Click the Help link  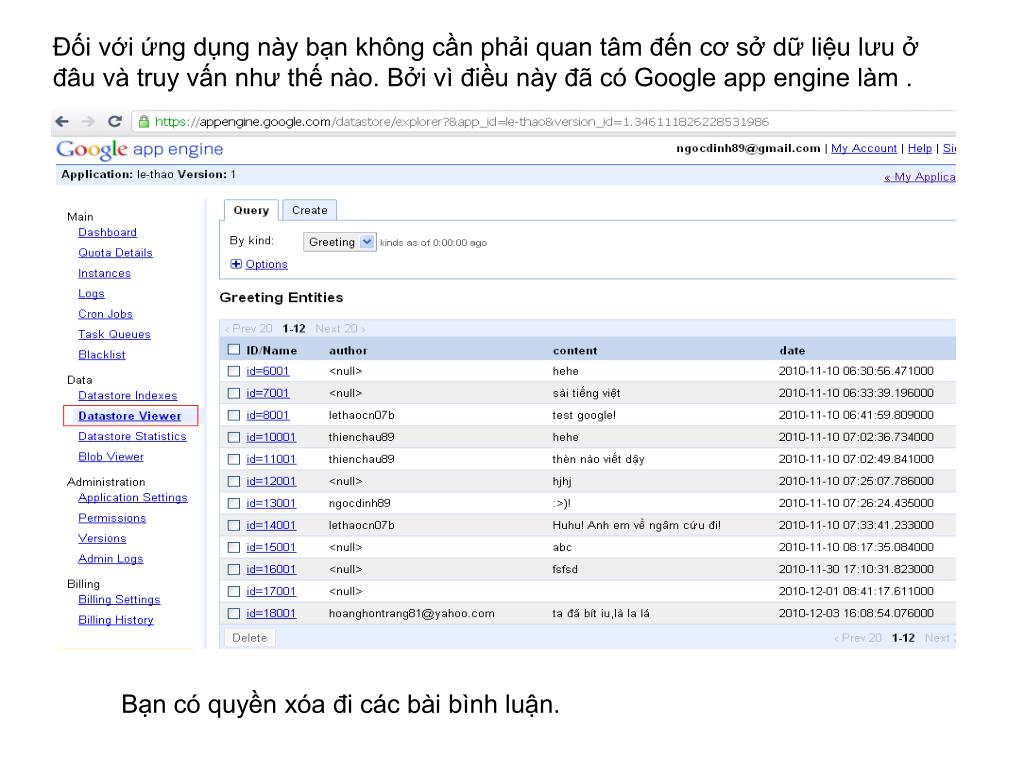click(x=920, y=148)
